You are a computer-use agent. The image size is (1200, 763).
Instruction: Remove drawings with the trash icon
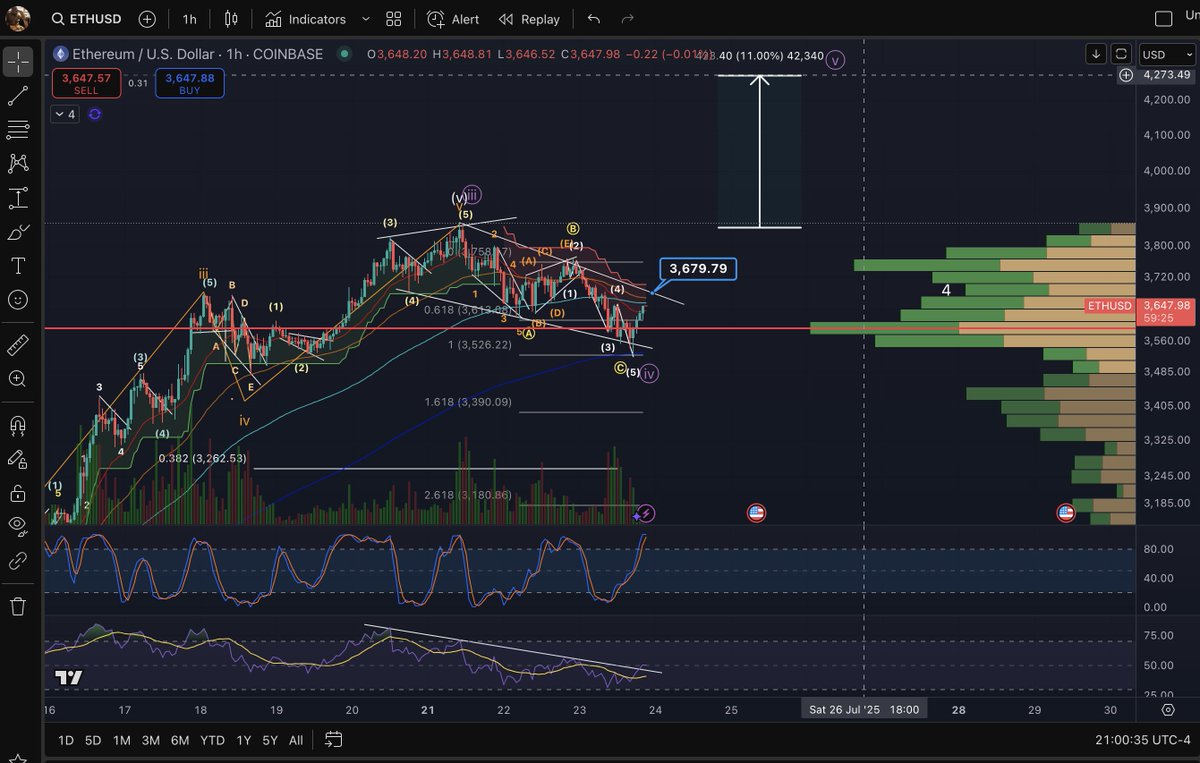(18, 606)
